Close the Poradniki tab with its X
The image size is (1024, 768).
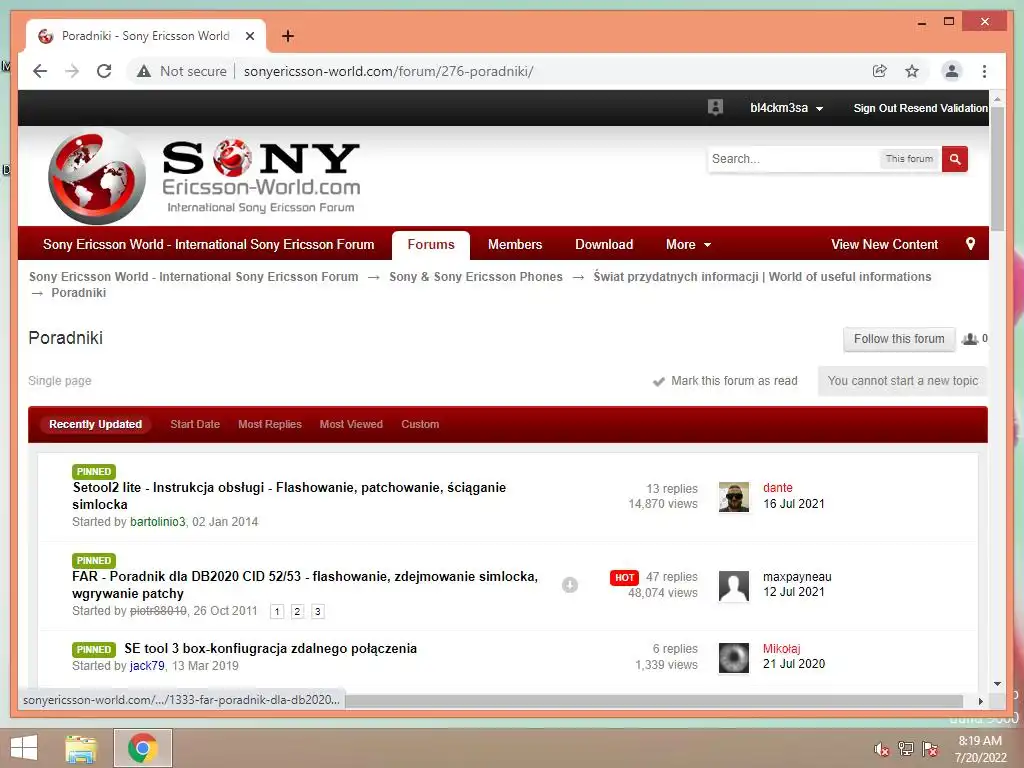pos(249,36)
